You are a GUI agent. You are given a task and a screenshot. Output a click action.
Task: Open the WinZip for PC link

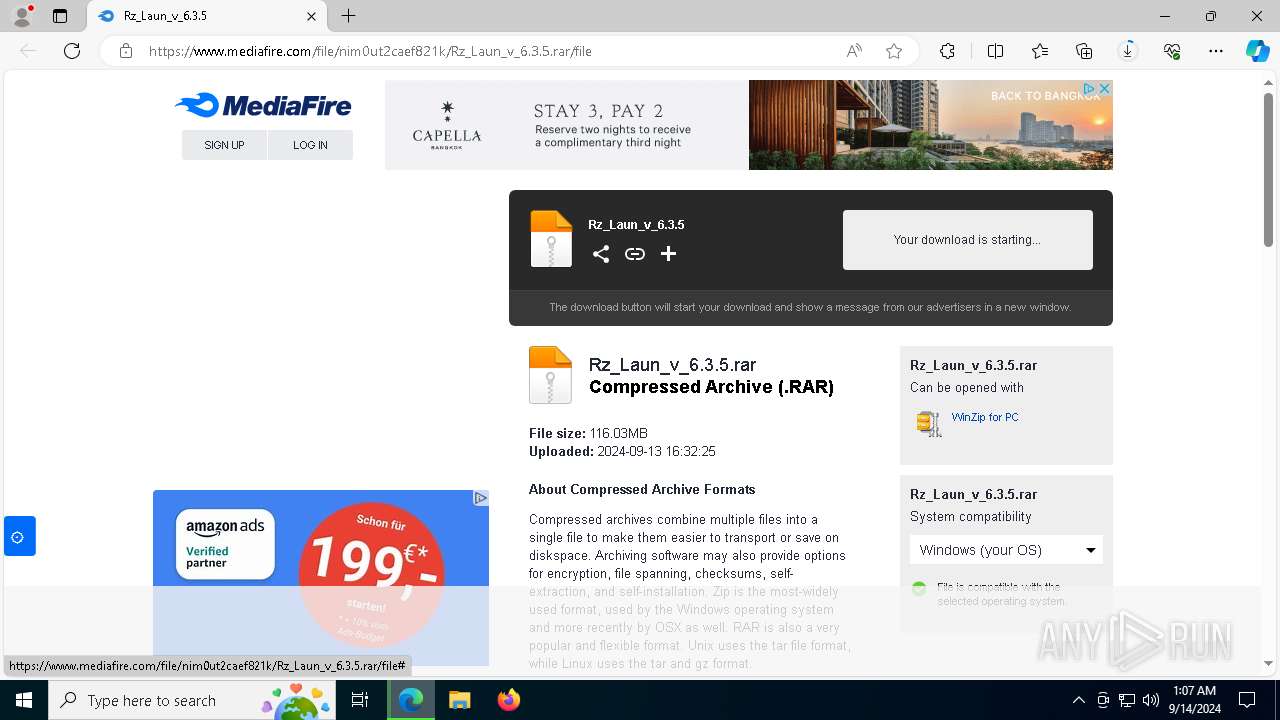(x=985, y=417)
